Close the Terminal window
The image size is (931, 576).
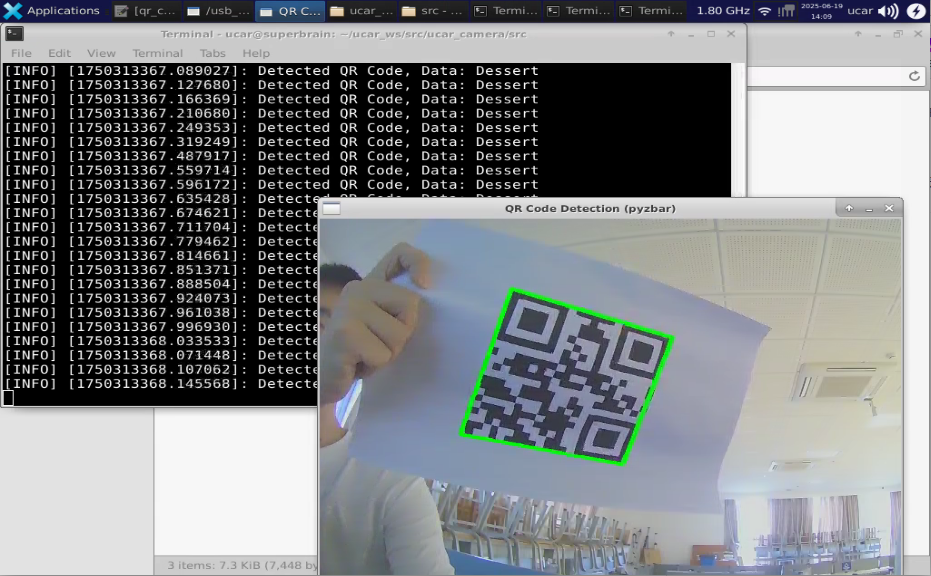pos(731,34)
